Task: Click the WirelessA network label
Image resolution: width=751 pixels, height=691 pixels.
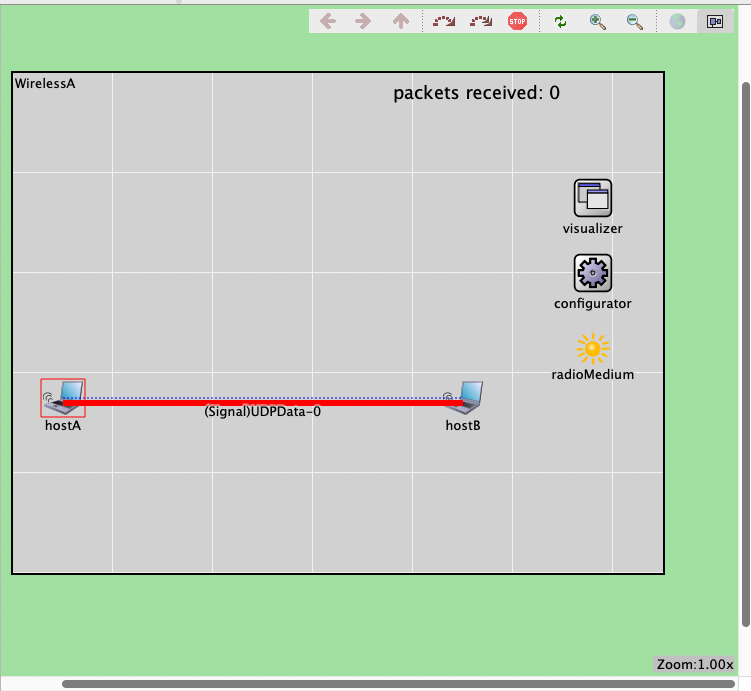Action: click(45, 83)
